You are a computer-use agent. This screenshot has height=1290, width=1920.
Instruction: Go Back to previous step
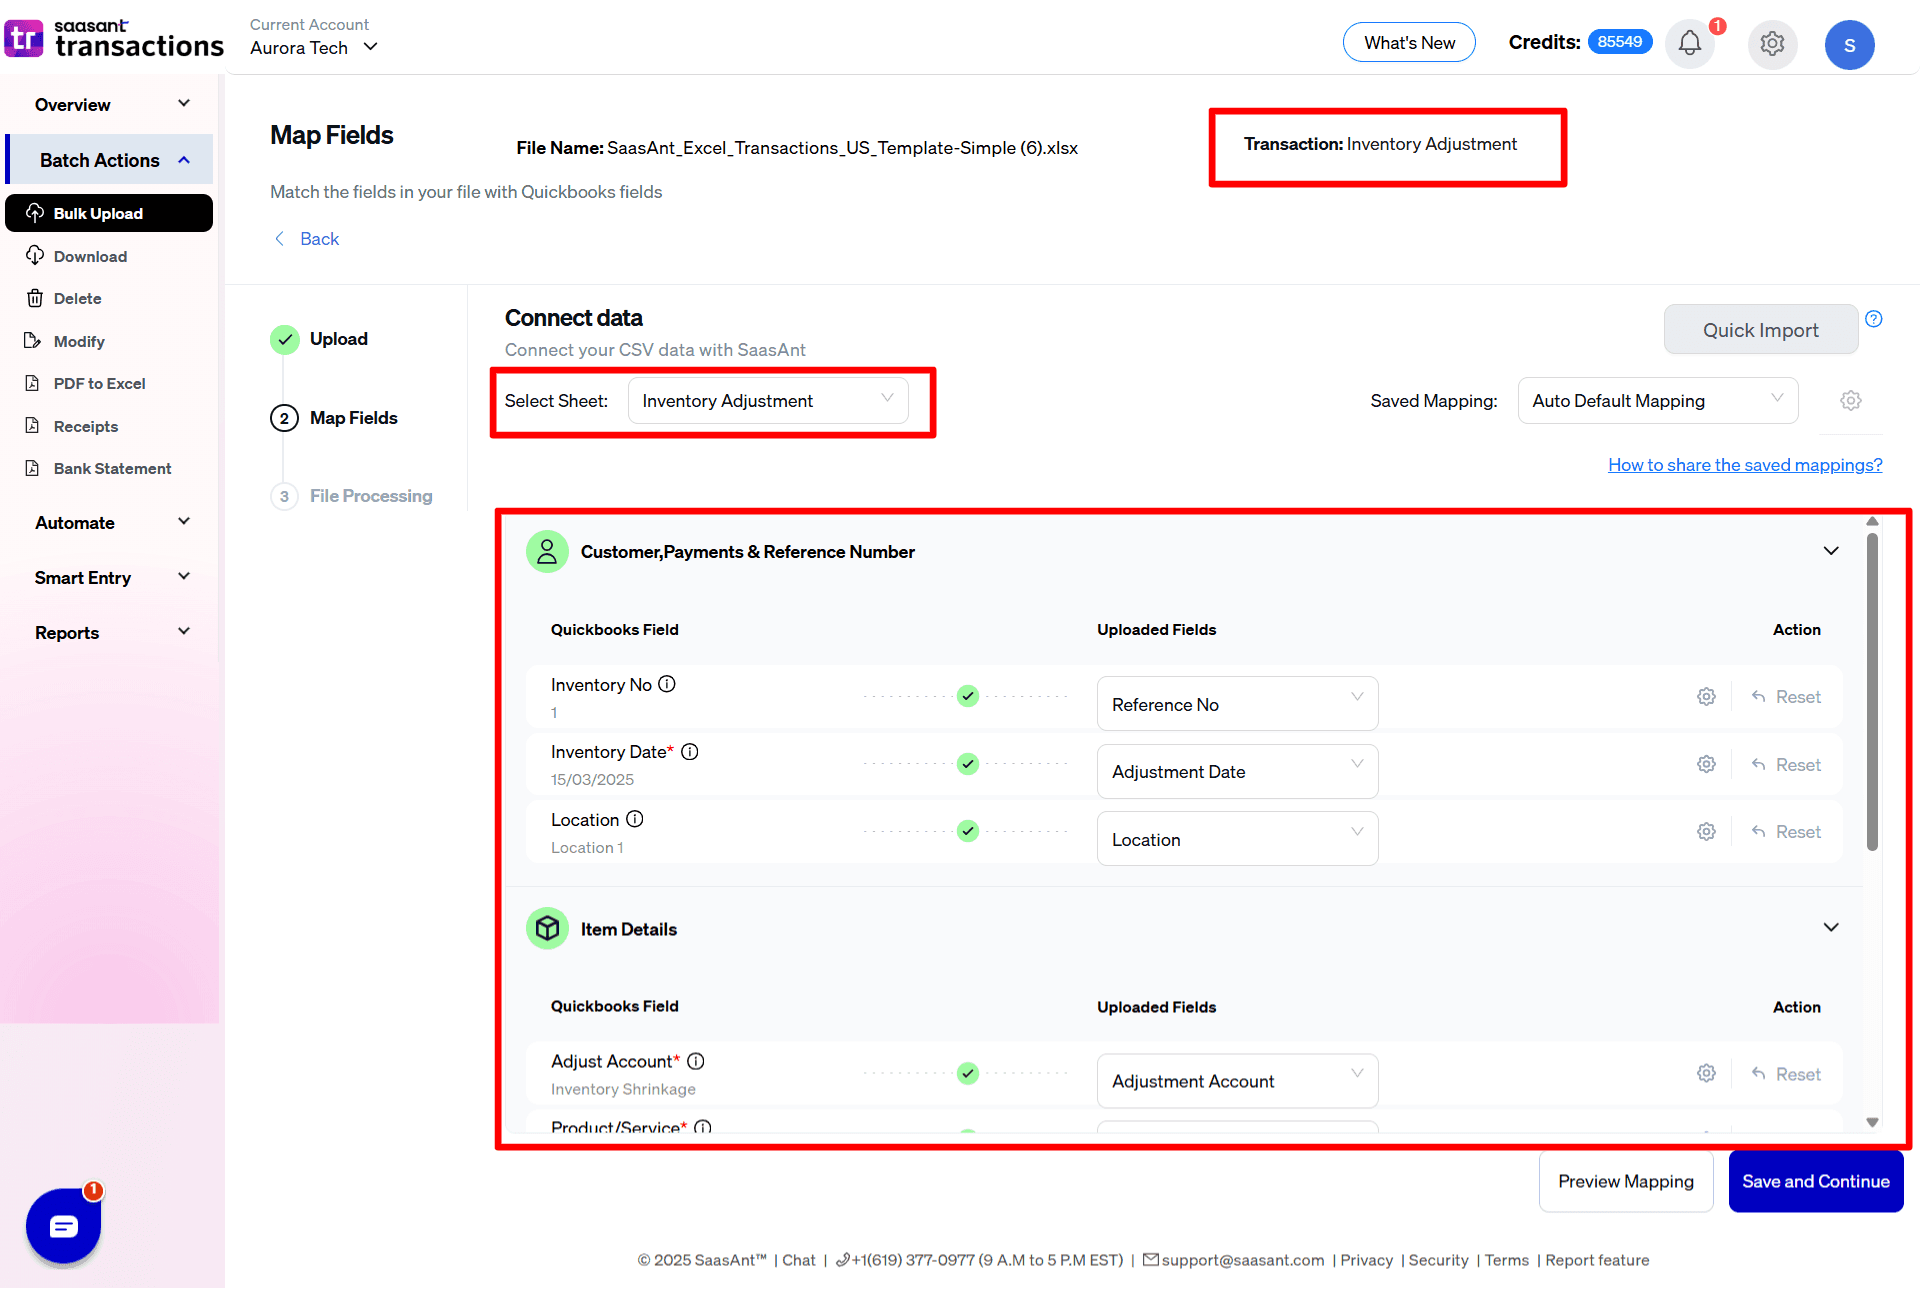307,239
